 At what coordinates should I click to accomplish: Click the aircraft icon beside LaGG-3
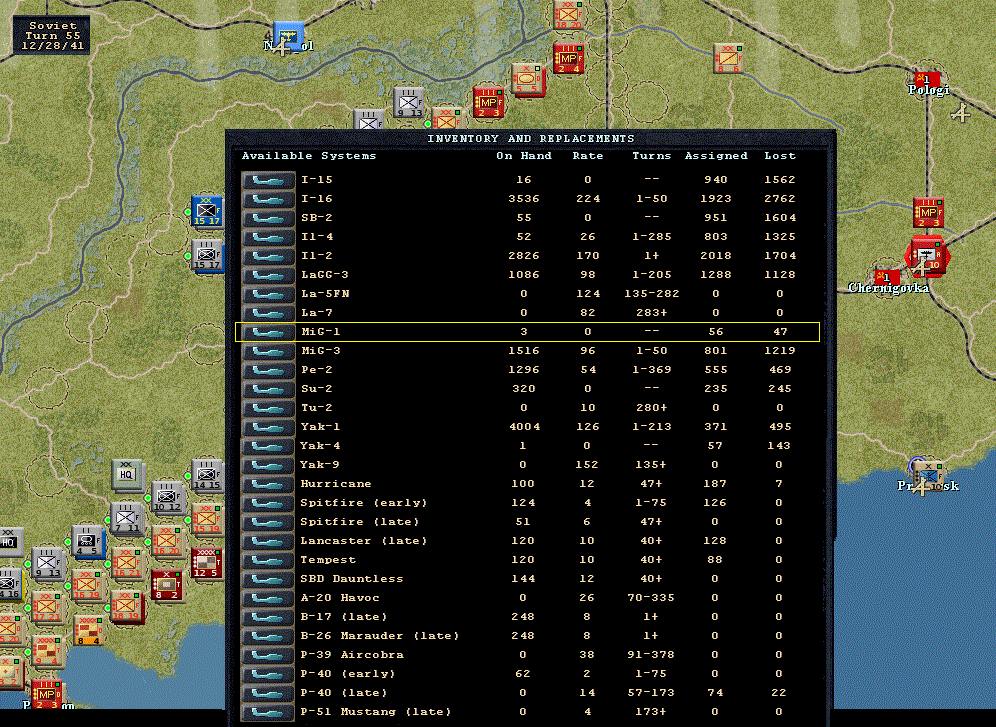click(x=268, y=275)
